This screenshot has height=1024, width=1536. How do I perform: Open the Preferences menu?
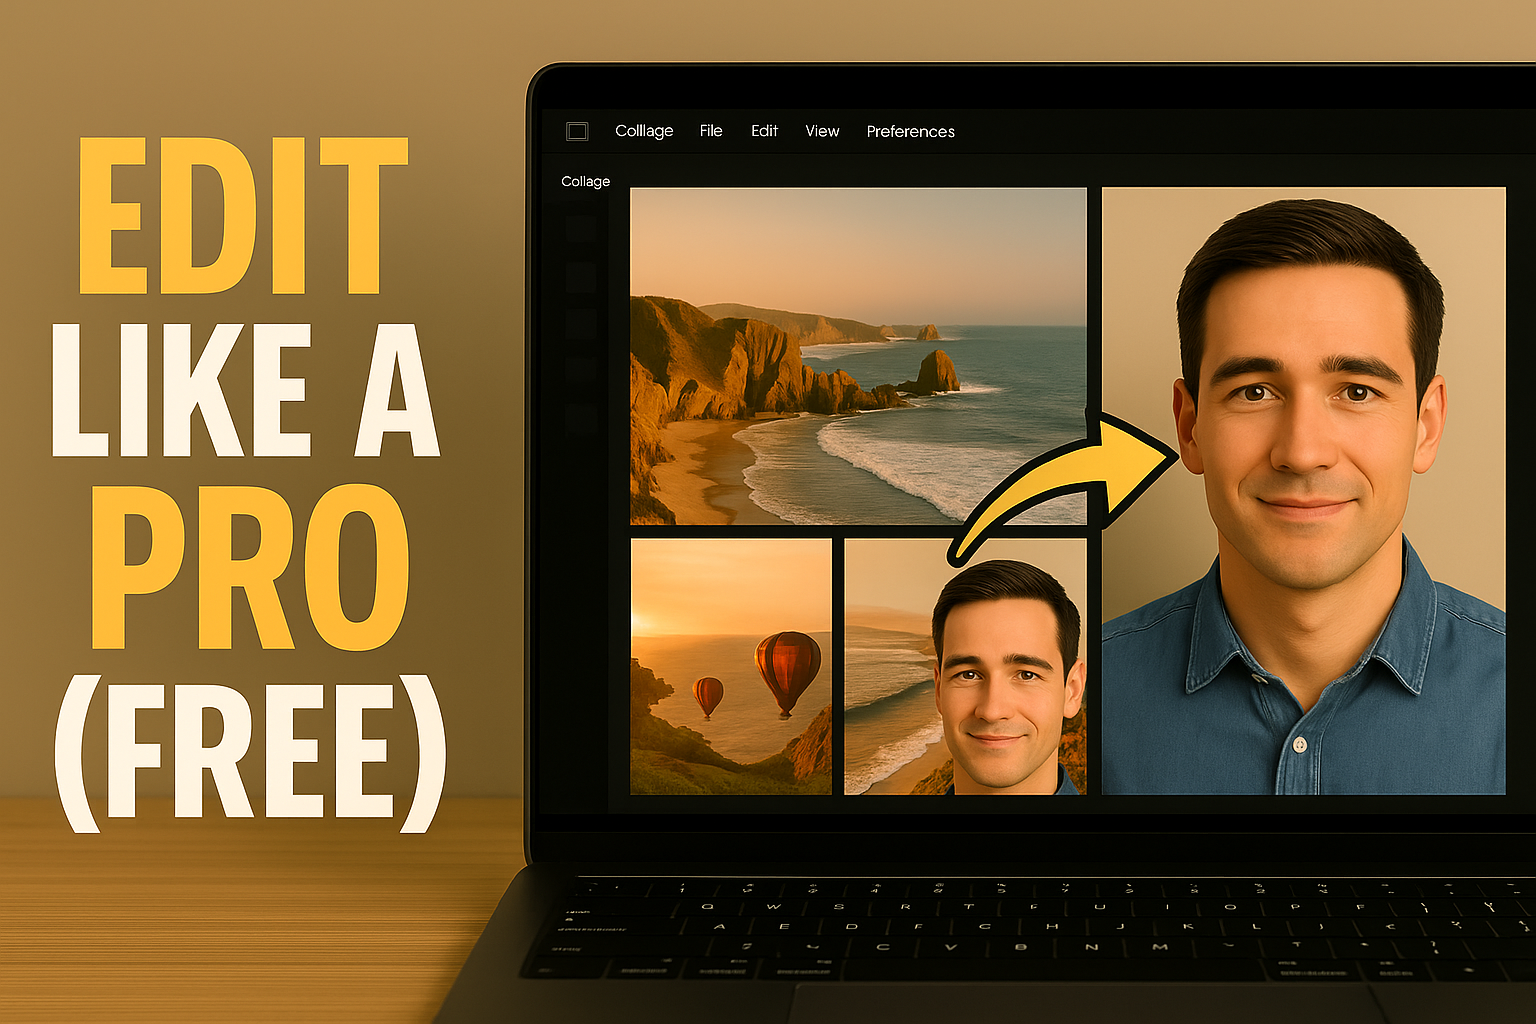[x=910, y=130]
